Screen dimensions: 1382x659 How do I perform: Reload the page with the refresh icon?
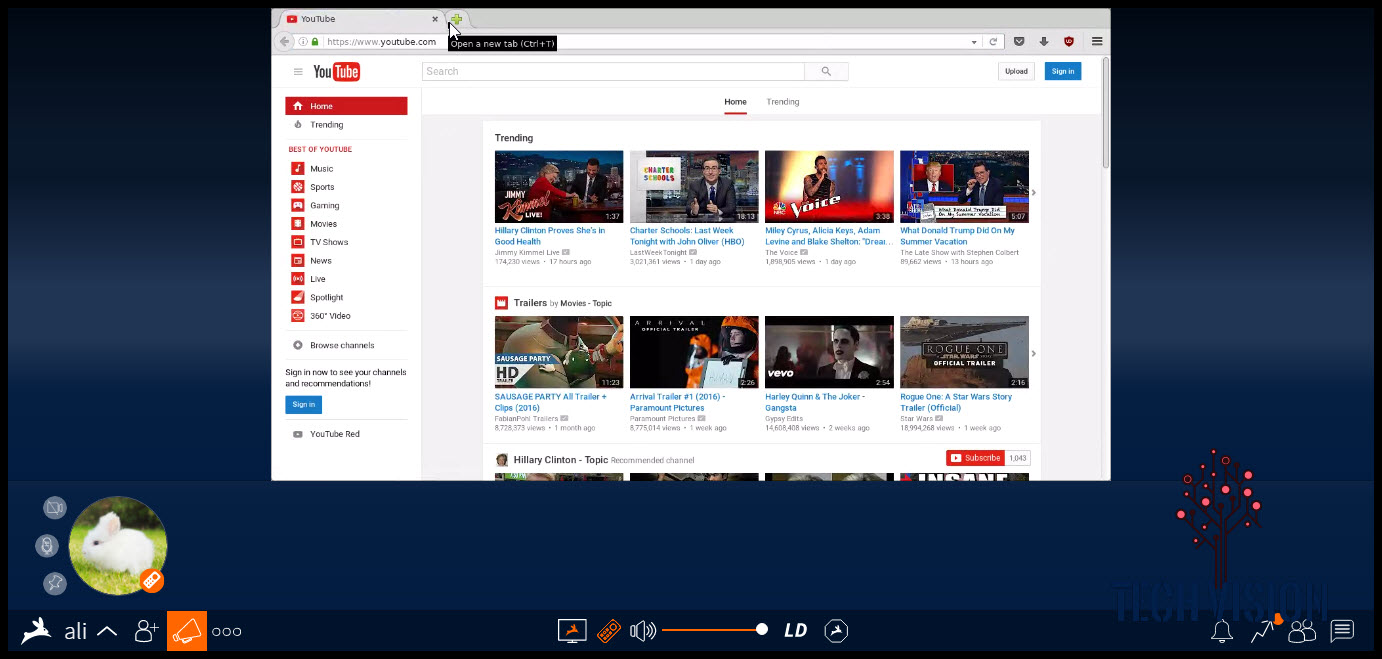(x=993, y=42)
